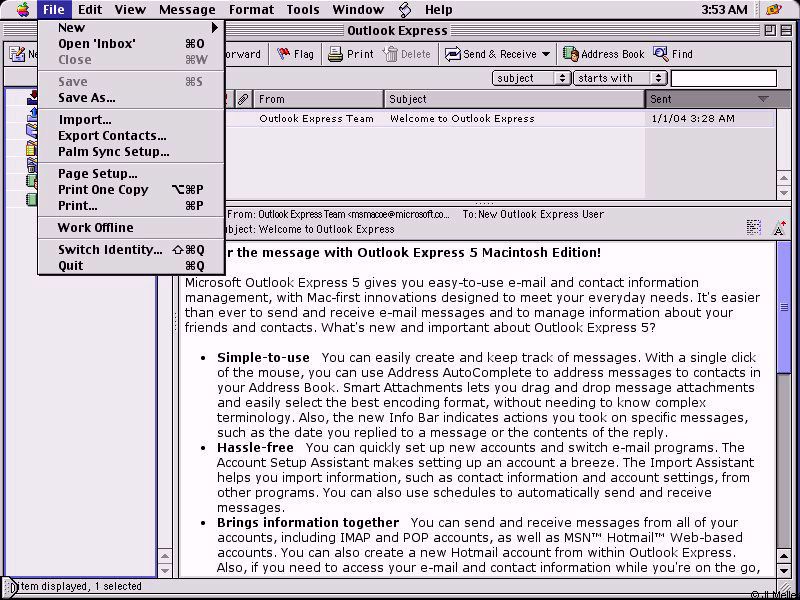The height and width of the screenshot is (600, 800).
Task: Expand the New submenu
Action: point(131,28)
